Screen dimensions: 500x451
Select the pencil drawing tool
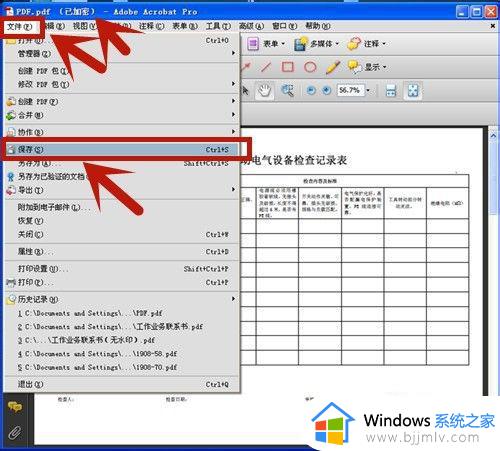pos(333,67)
